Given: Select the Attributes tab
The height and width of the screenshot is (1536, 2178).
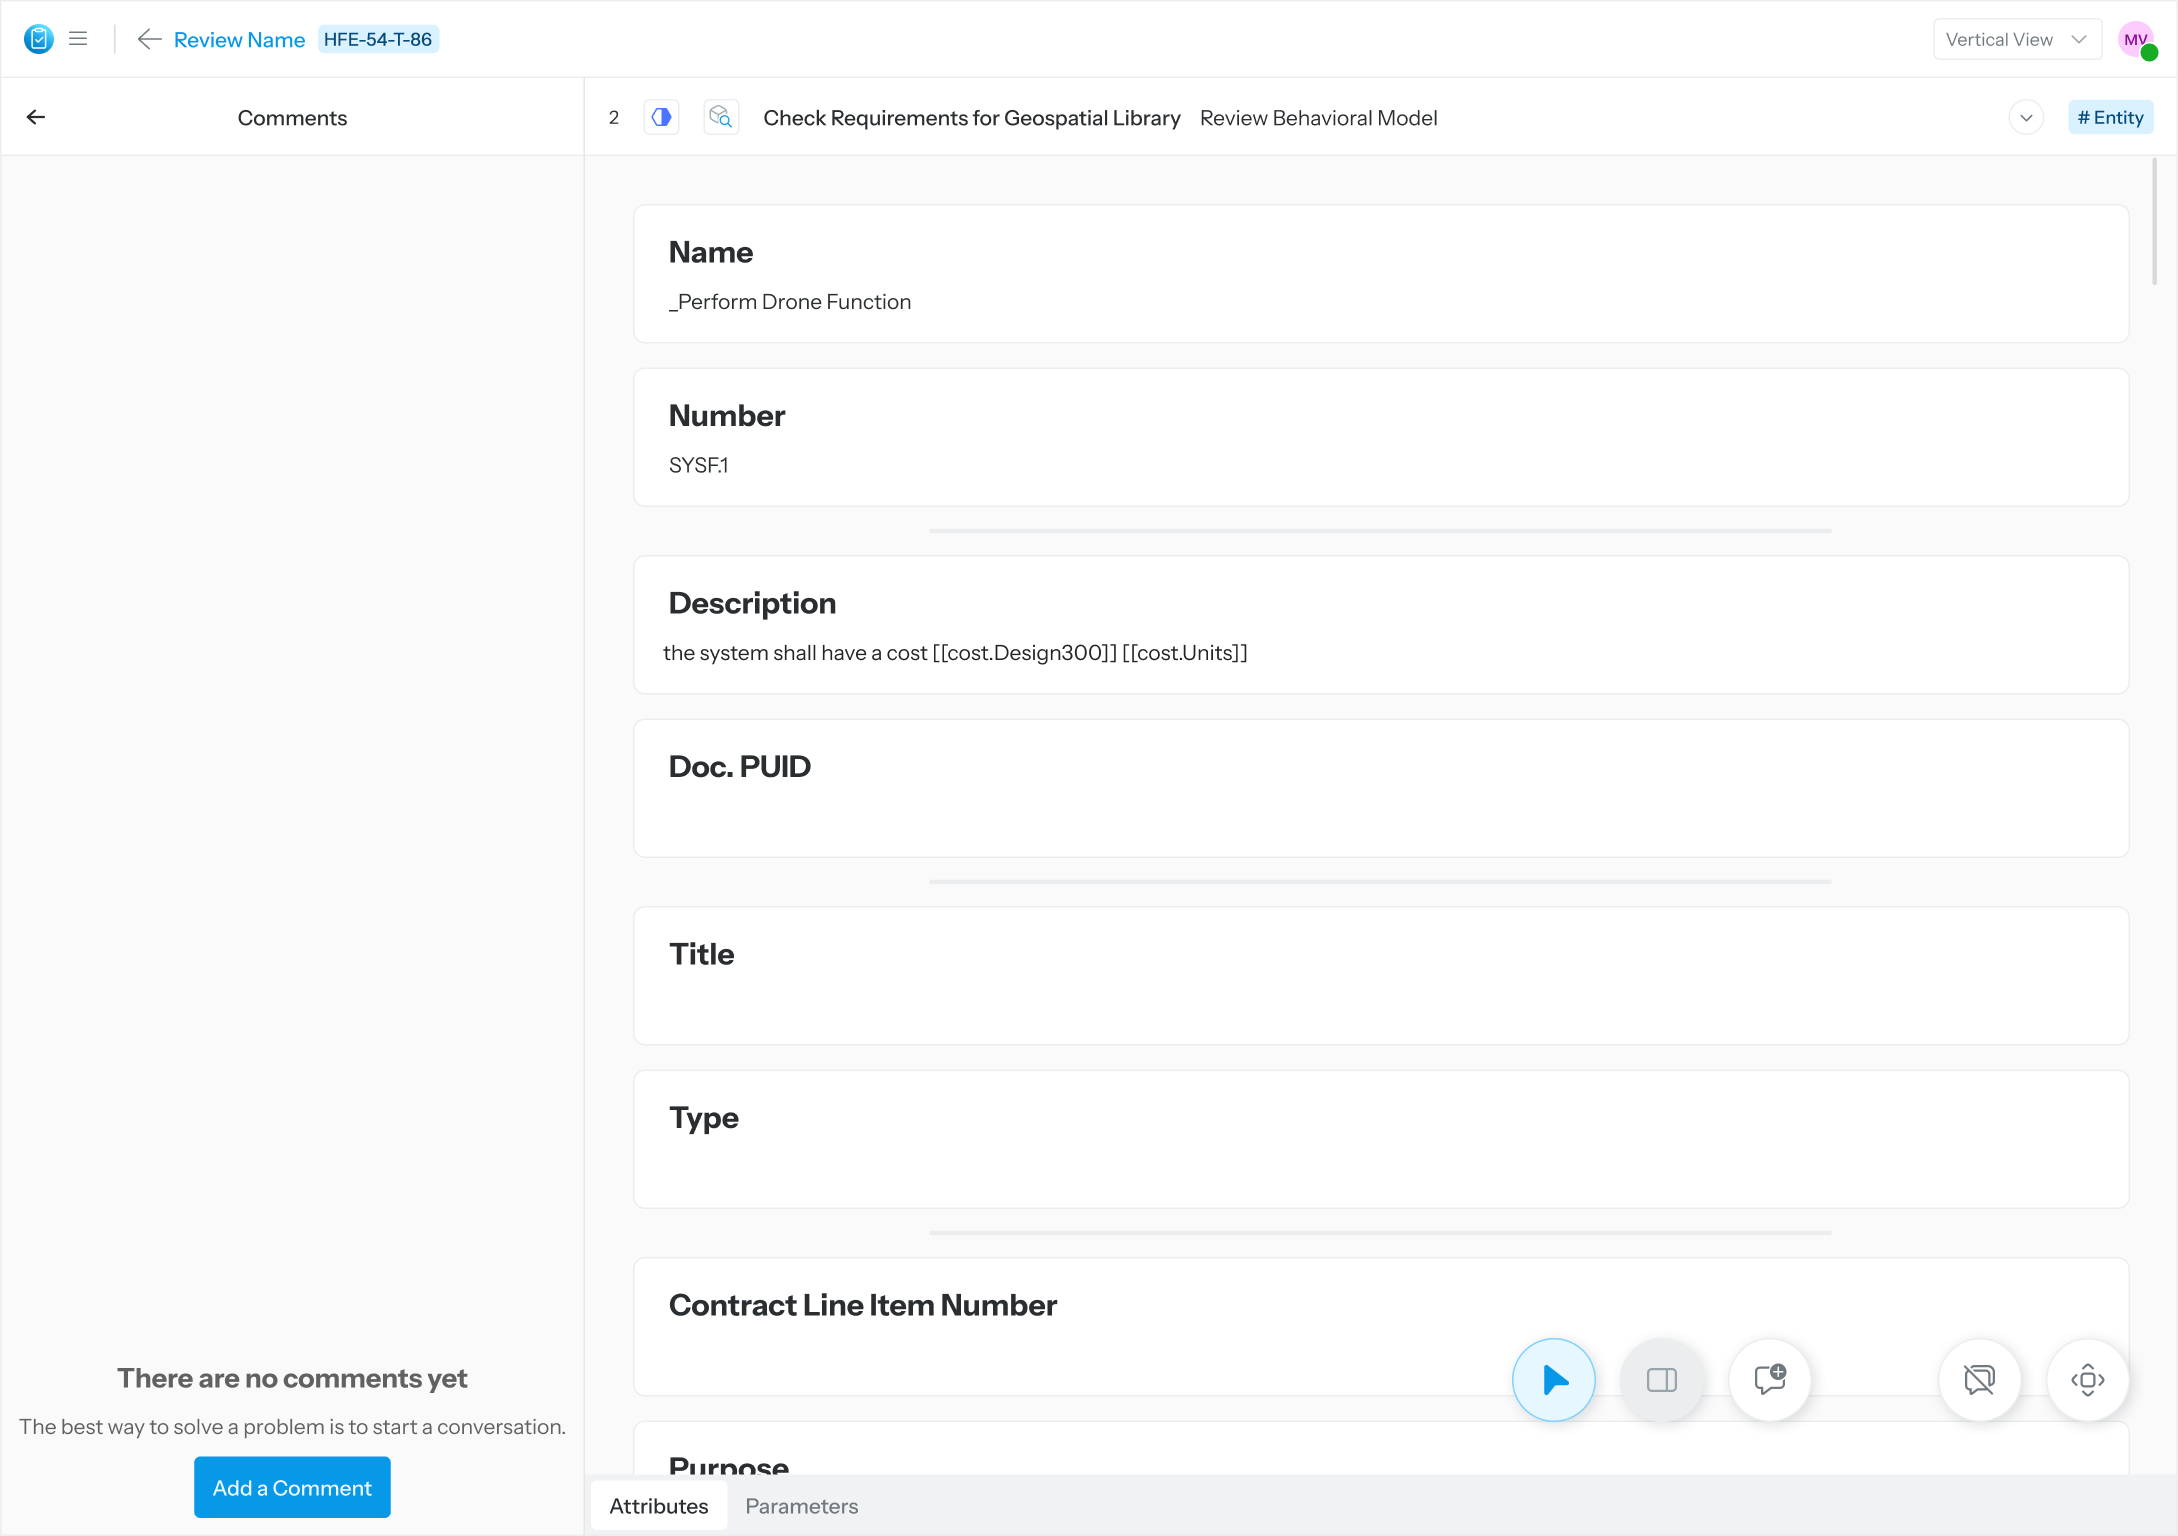Looking at the screenshot, I should (x=658, y=1506).
